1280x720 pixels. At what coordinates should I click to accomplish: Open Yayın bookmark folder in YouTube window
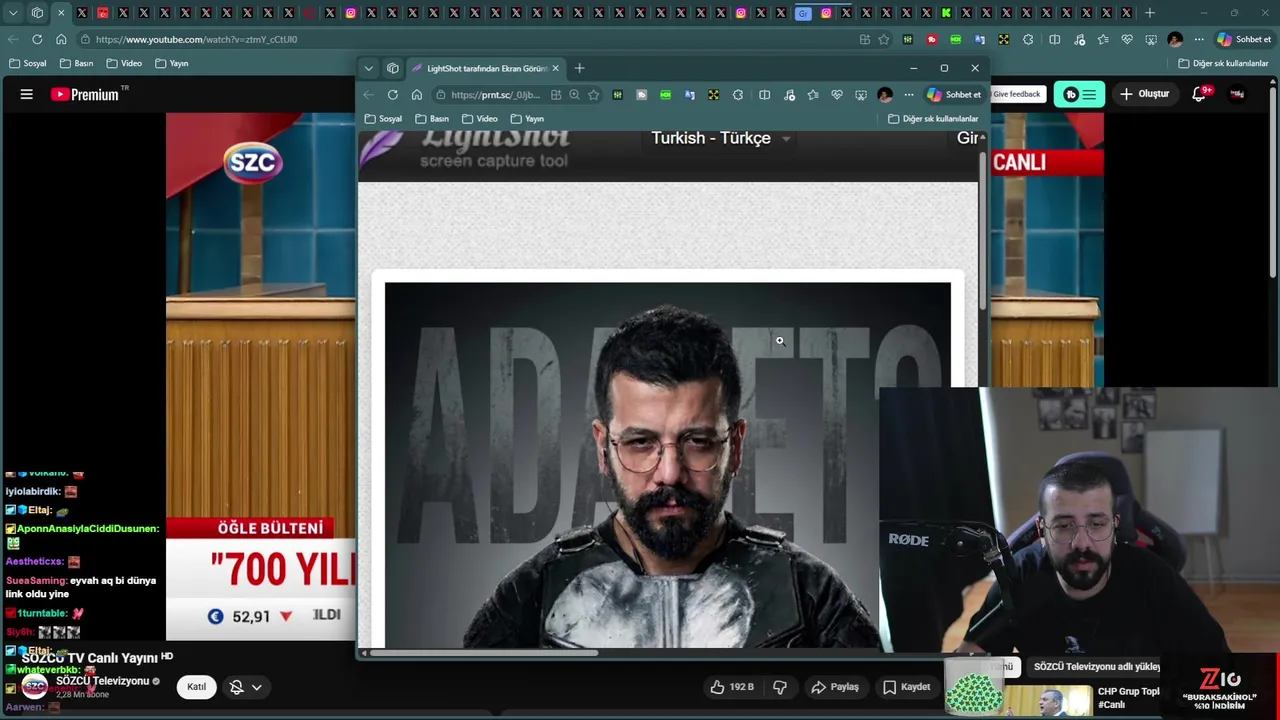click(x=172, y=63)
